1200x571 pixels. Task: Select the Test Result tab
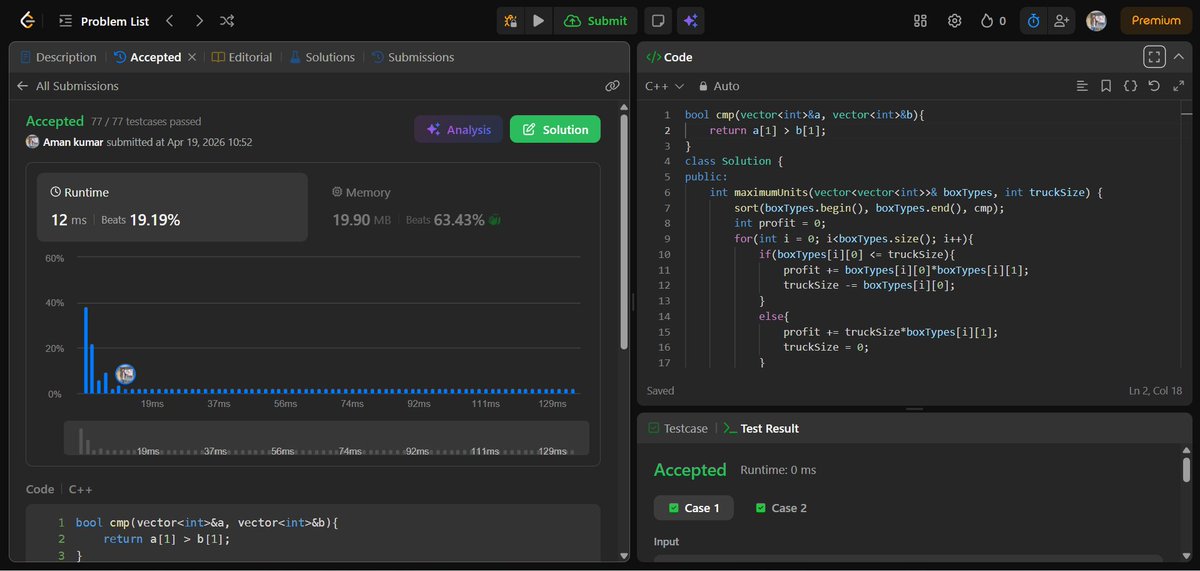click(x=761, y=428)
